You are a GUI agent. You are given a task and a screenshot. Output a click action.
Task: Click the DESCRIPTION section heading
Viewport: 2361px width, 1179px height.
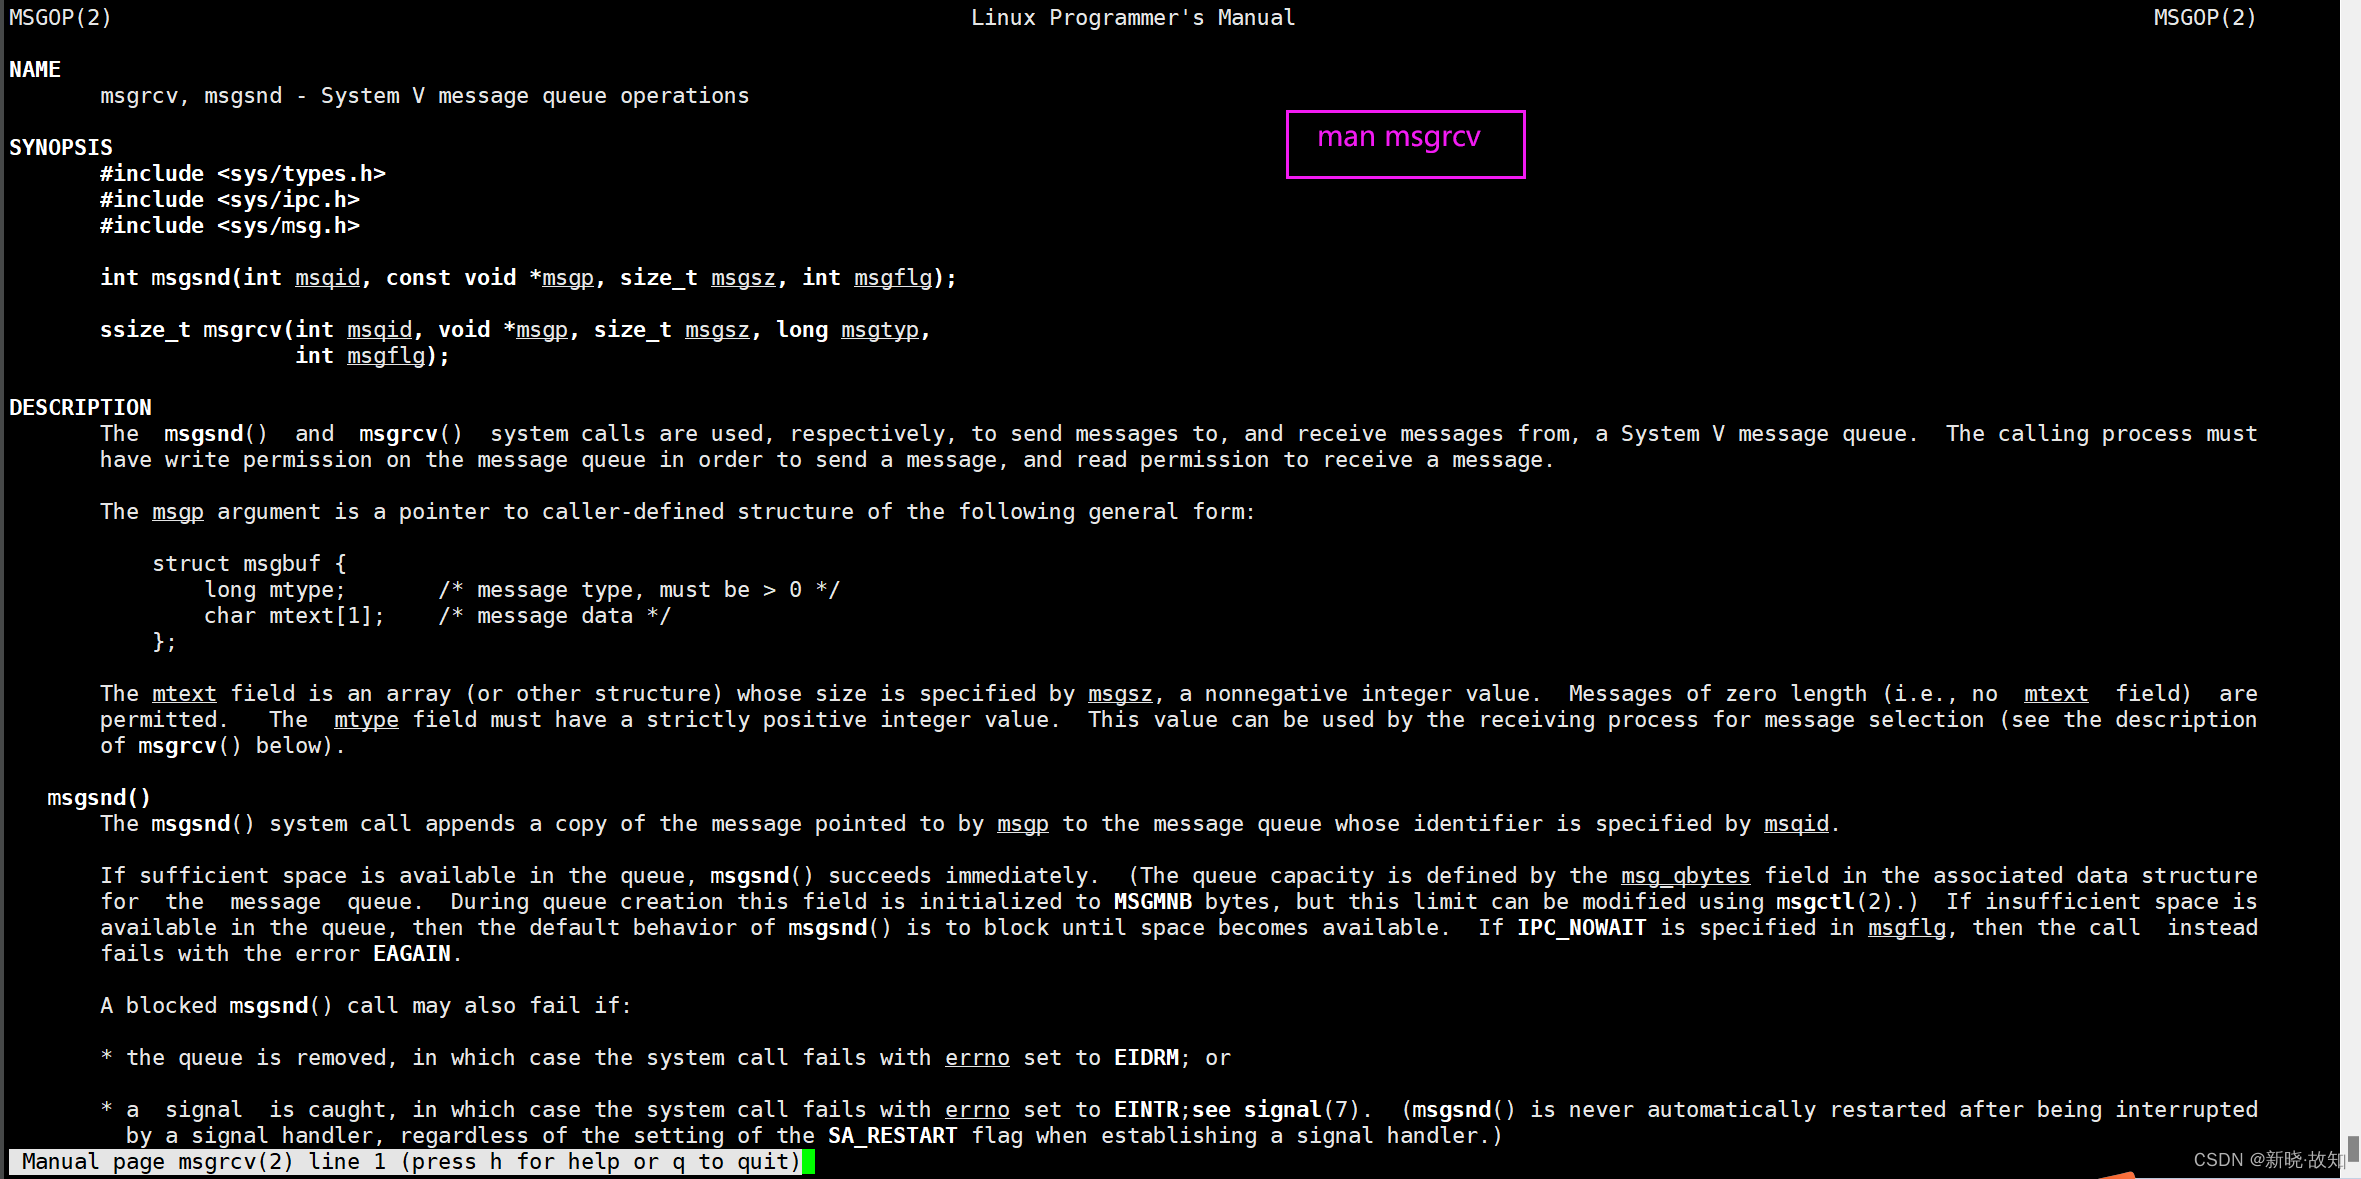pyautogui.click(x=80, y=407)
